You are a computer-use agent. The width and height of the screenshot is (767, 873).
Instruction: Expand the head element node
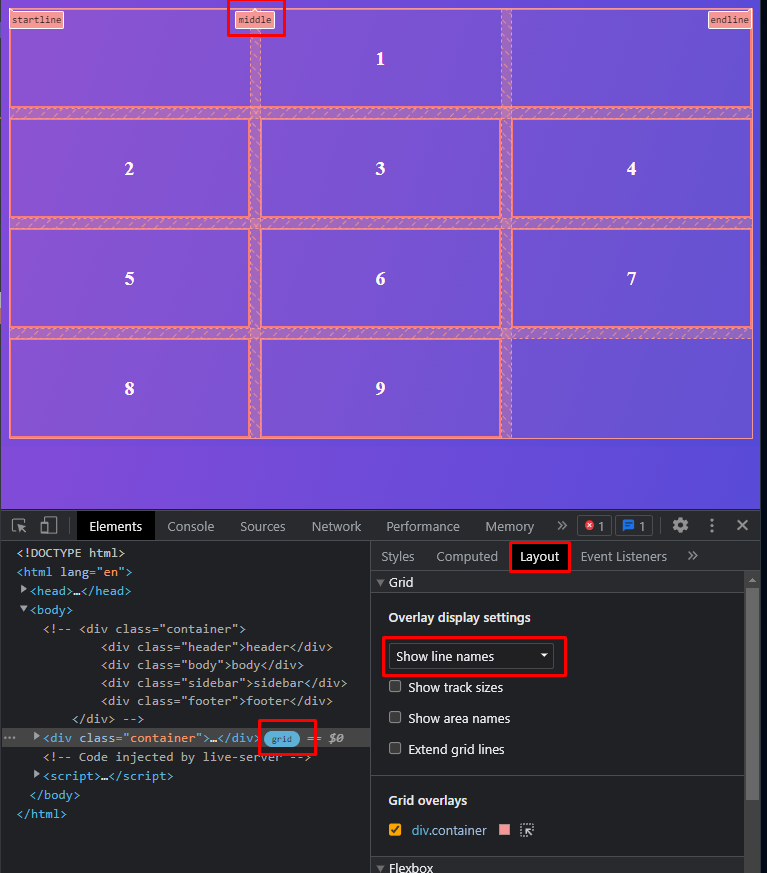click(23, 590)
